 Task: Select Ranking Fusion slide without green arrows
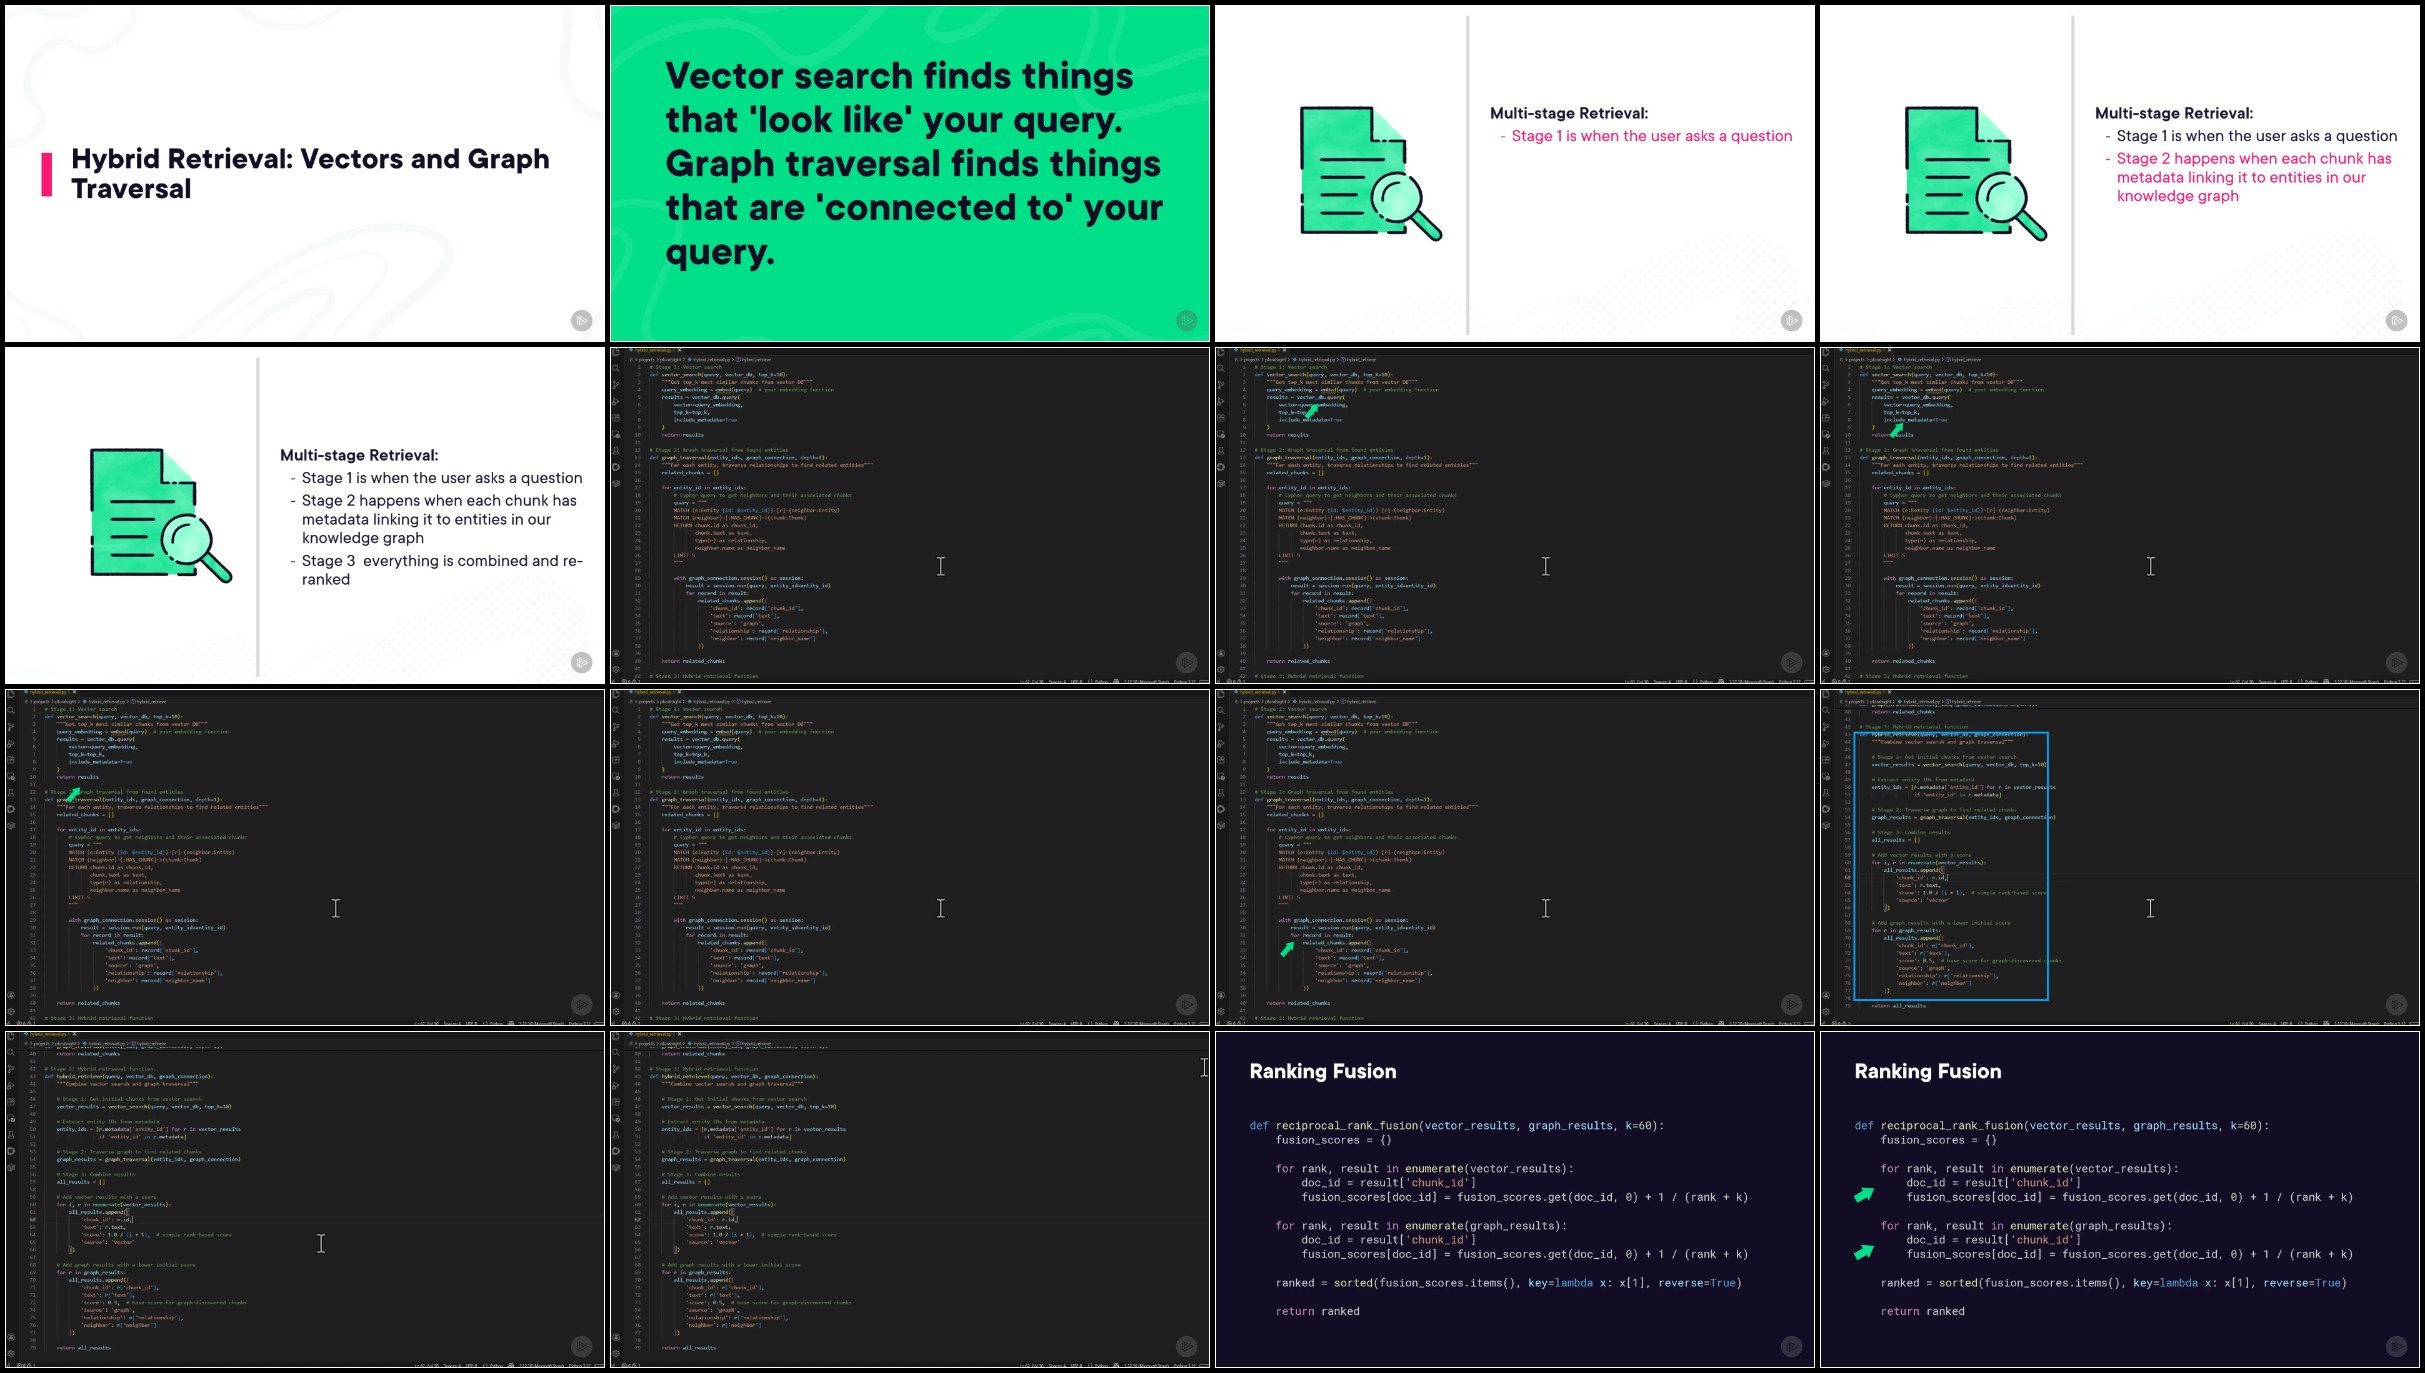click(1514, 1199)
